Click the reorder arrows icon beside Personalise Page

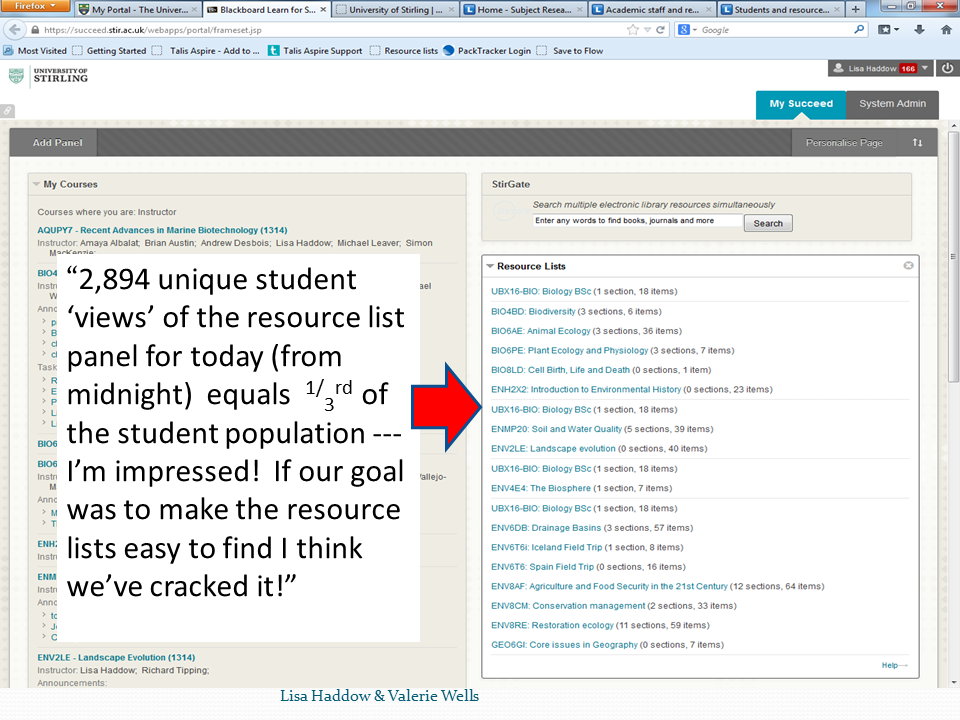click(917, 143)
